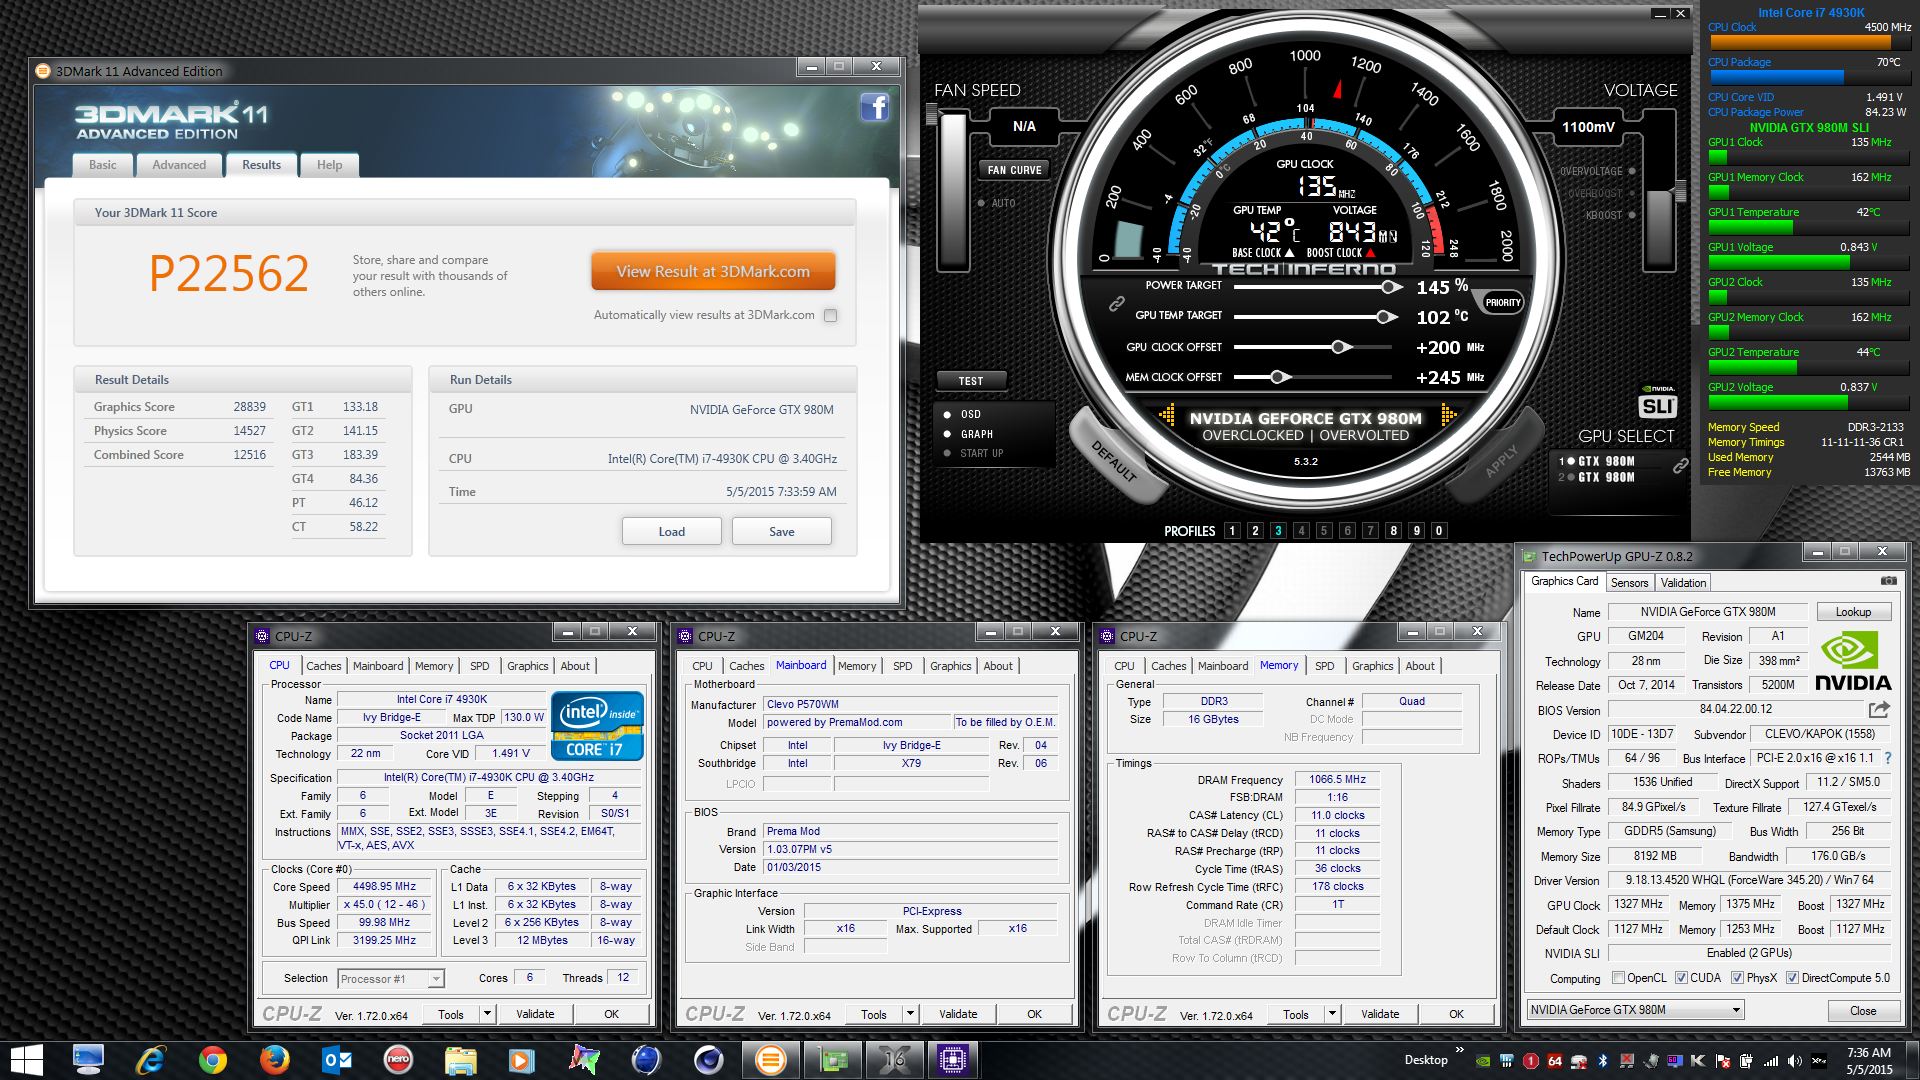Switch to the Advanced tab in 3DMark 11
Viewport: 1920px width, 1080px height.
click(x=179, y=165)
